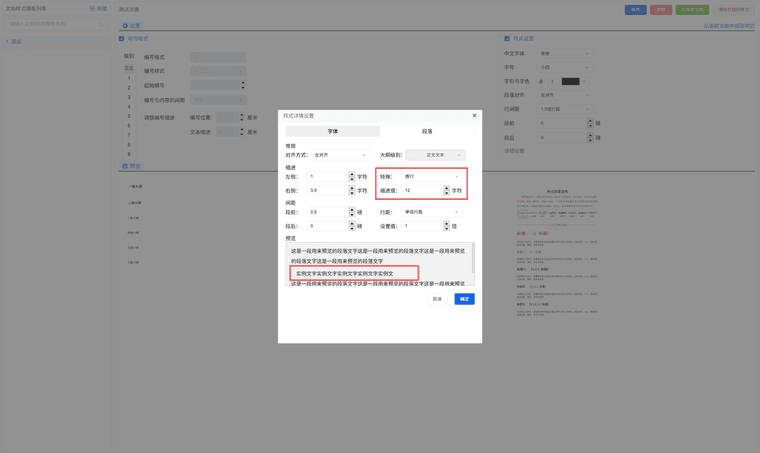
Task: Toggle the bold B button in 字形与字色
Action: point(541,81)
